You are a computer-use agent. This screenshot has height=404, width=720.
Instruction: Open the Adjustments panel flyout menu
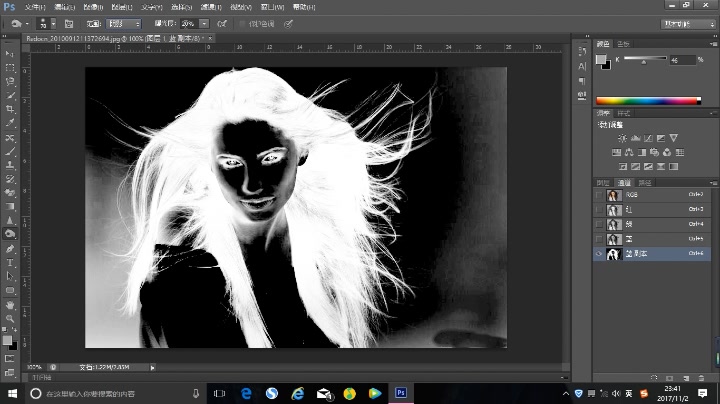pyautogui.click(x=713, y=113)
